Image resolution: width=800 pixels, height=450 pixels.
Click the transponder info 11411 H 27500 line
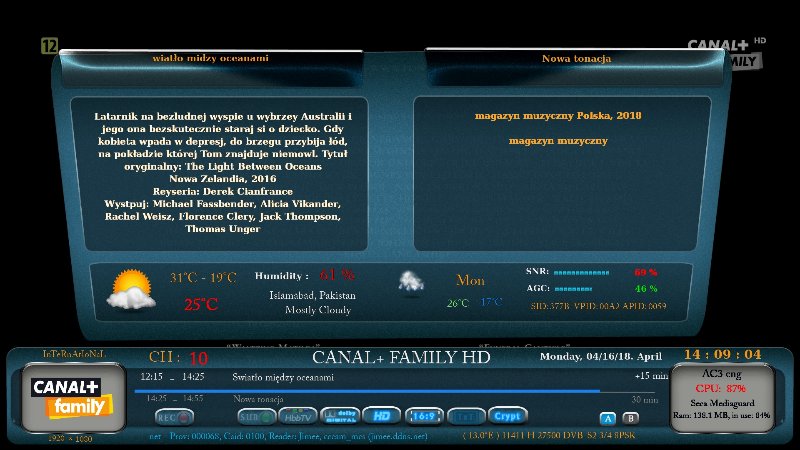(x=549, y=436)
